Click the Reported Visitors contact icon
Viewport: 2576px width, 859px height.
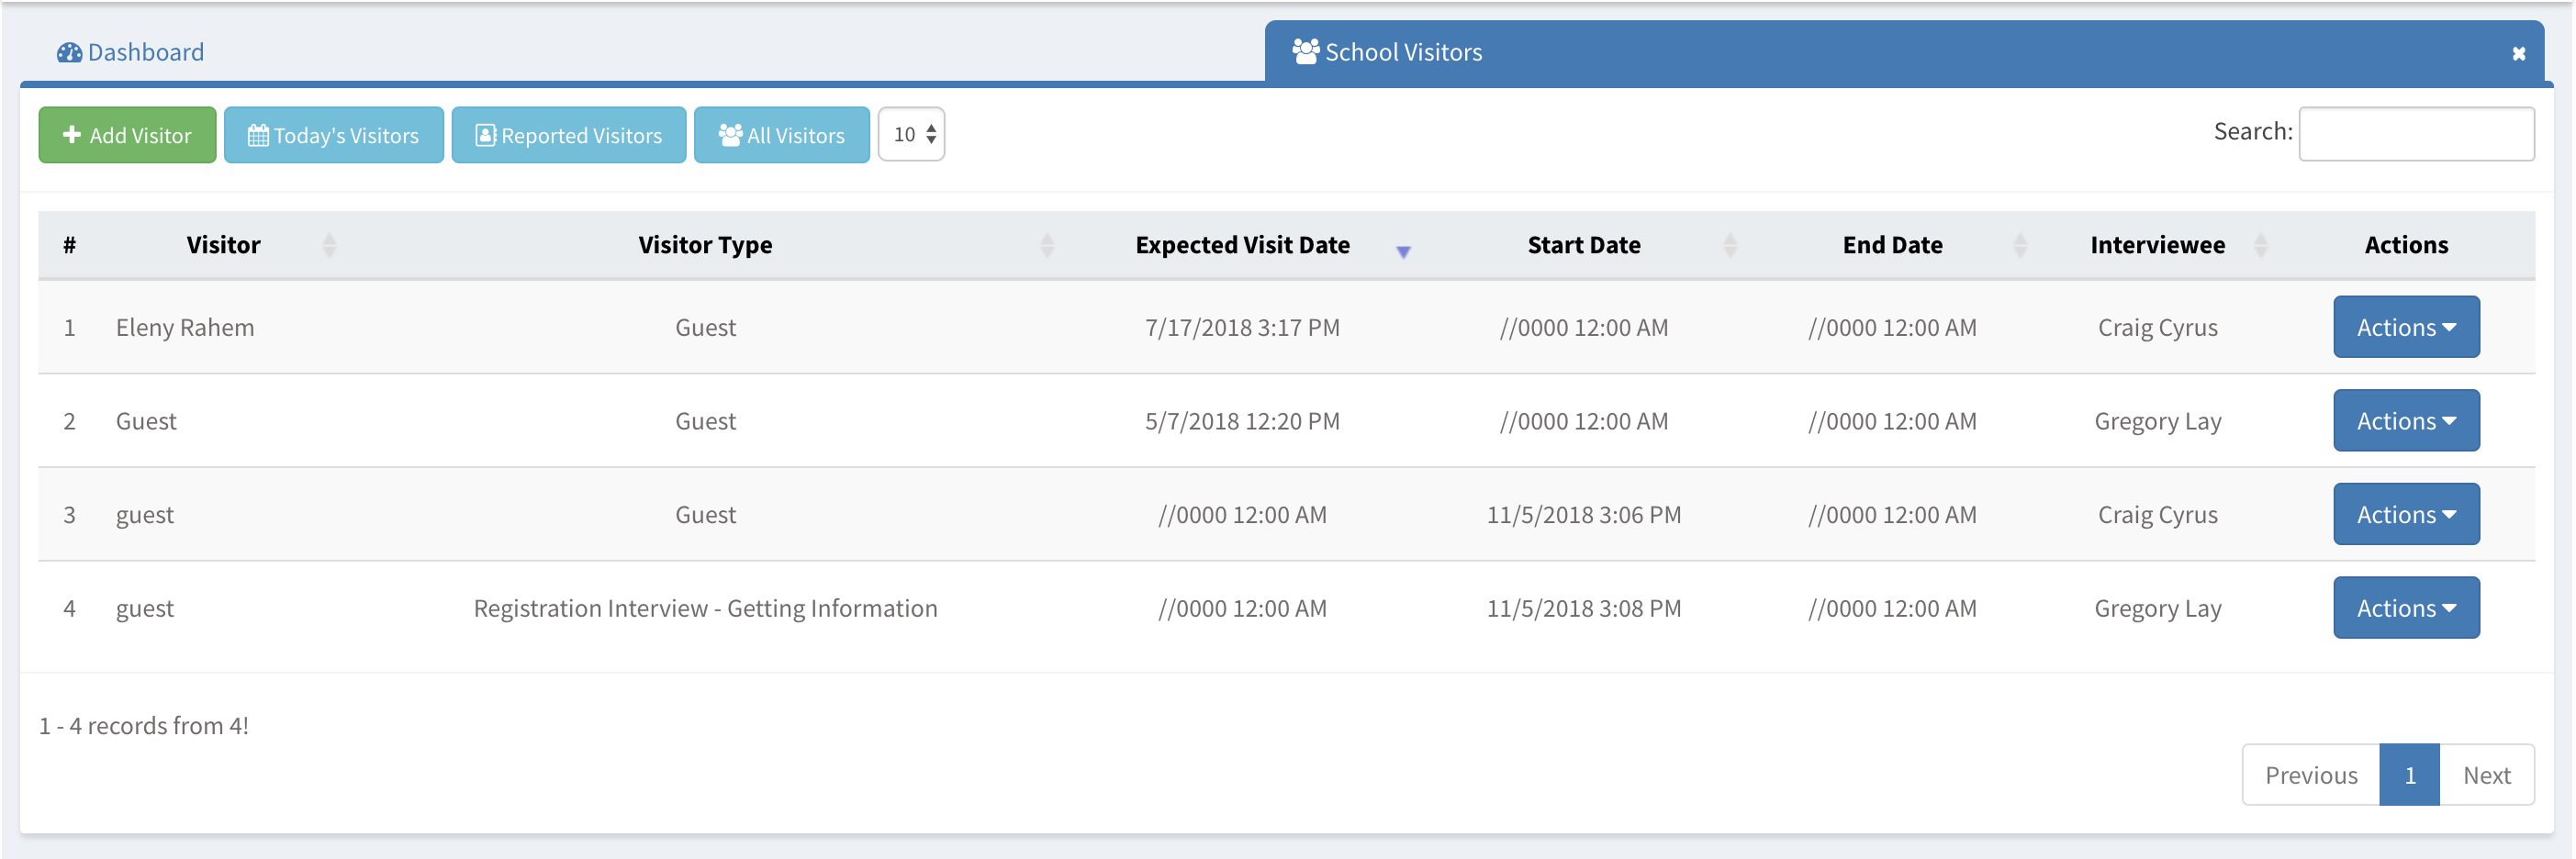point(485,135)
